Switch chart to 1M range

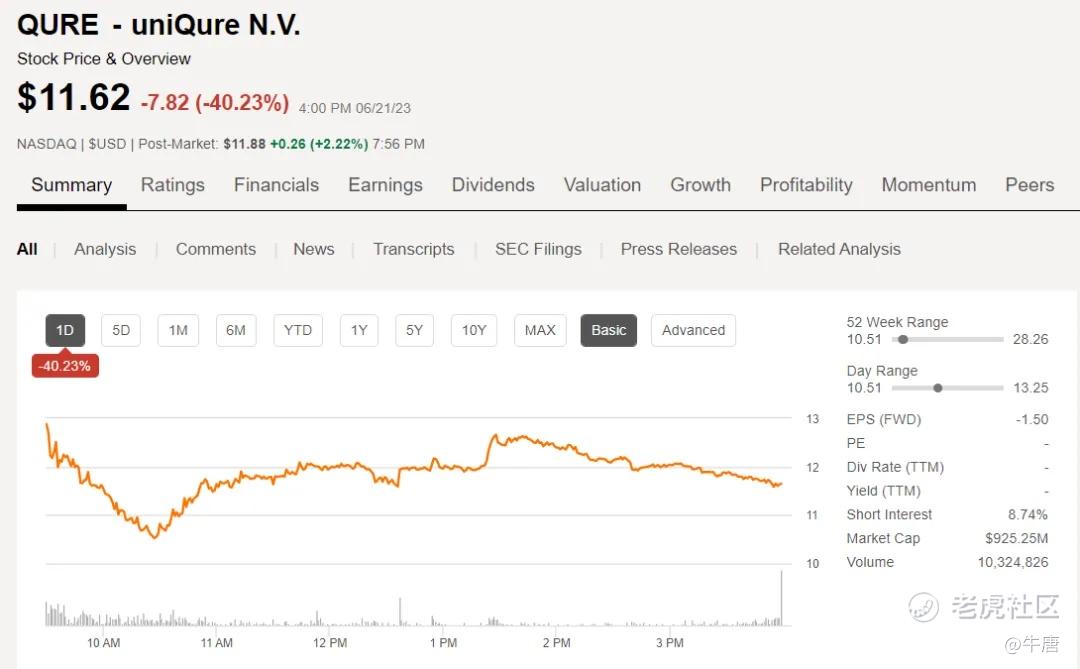tap(178, 330)
